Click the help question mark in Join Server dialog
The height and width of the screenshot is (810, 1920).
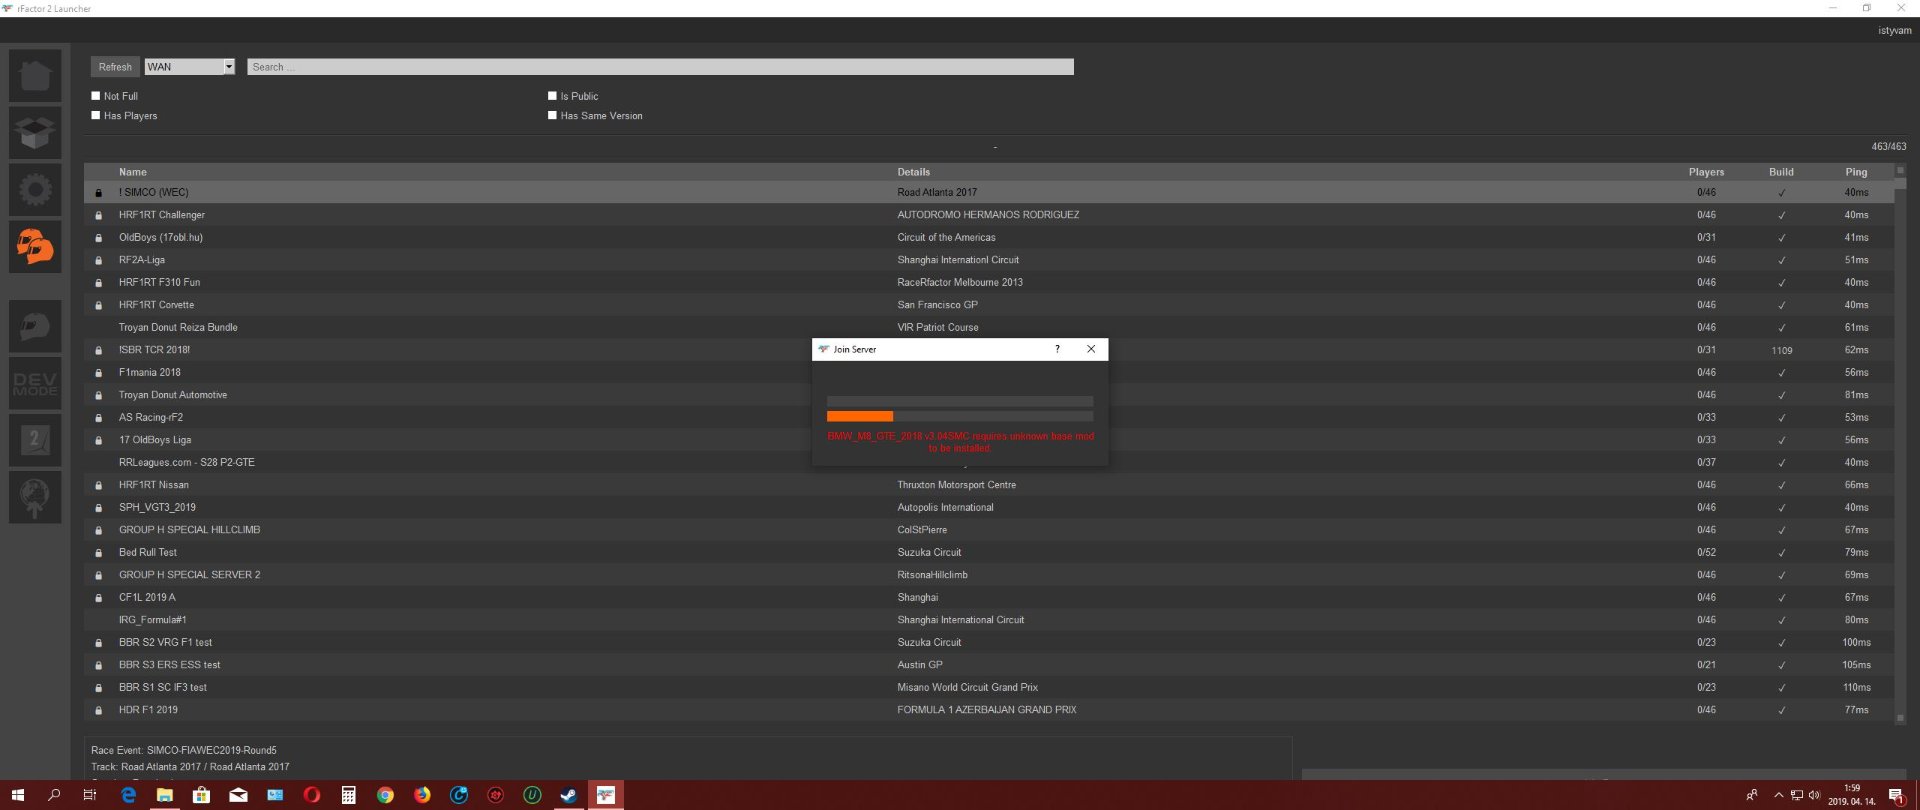[x=1057, y=349]
